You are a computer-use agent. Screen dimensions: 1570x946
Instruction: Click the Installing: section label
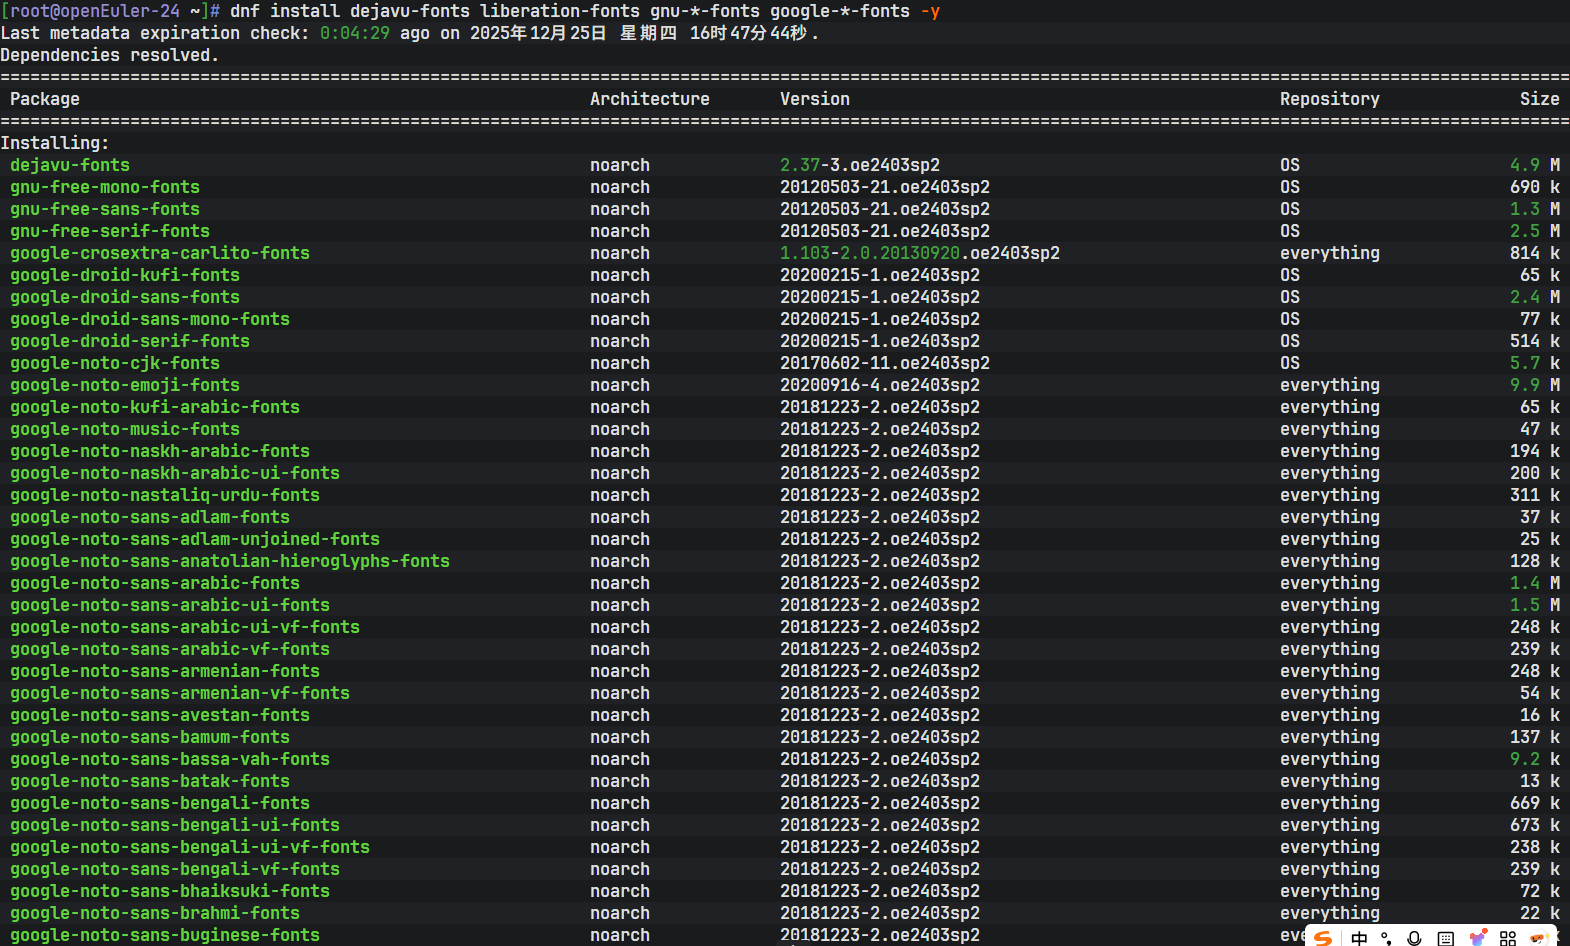(55, 143)
